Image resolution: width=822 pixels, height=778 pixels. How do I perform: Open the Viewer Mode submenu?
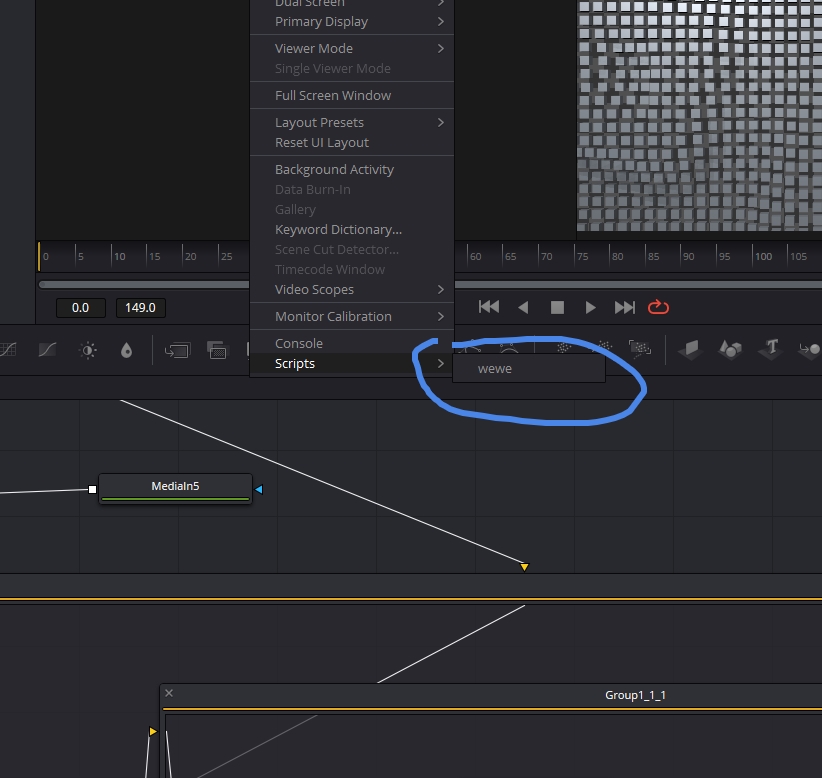point(352,48)
